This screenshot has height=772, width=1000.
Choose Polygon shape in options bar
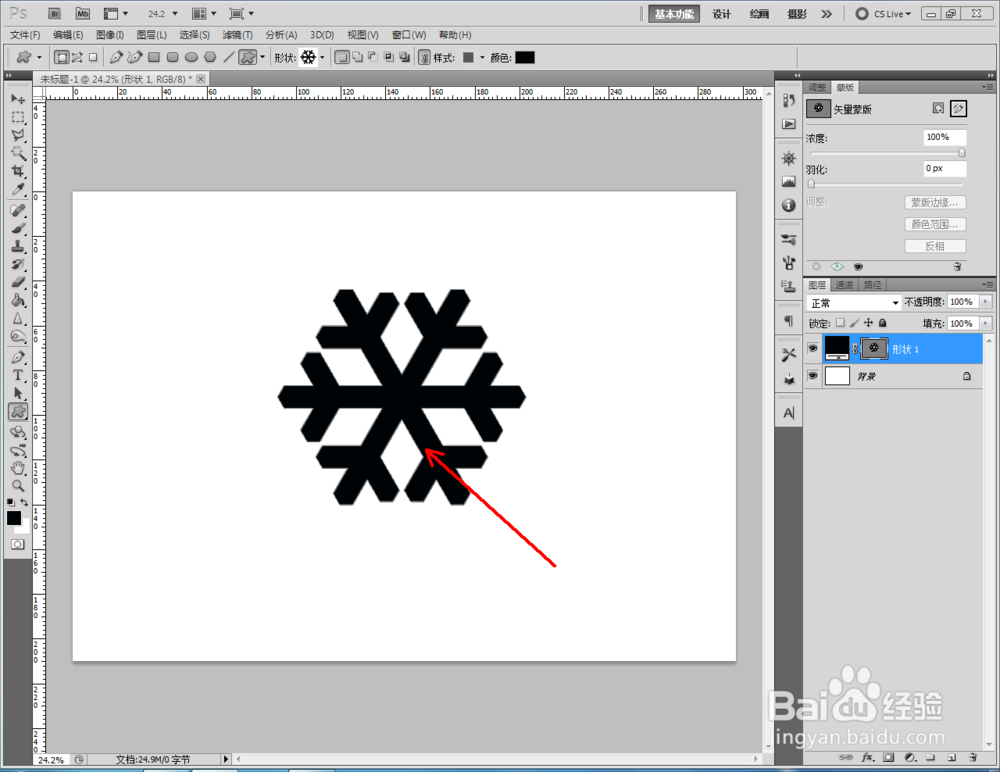click(x=210, y=57)
